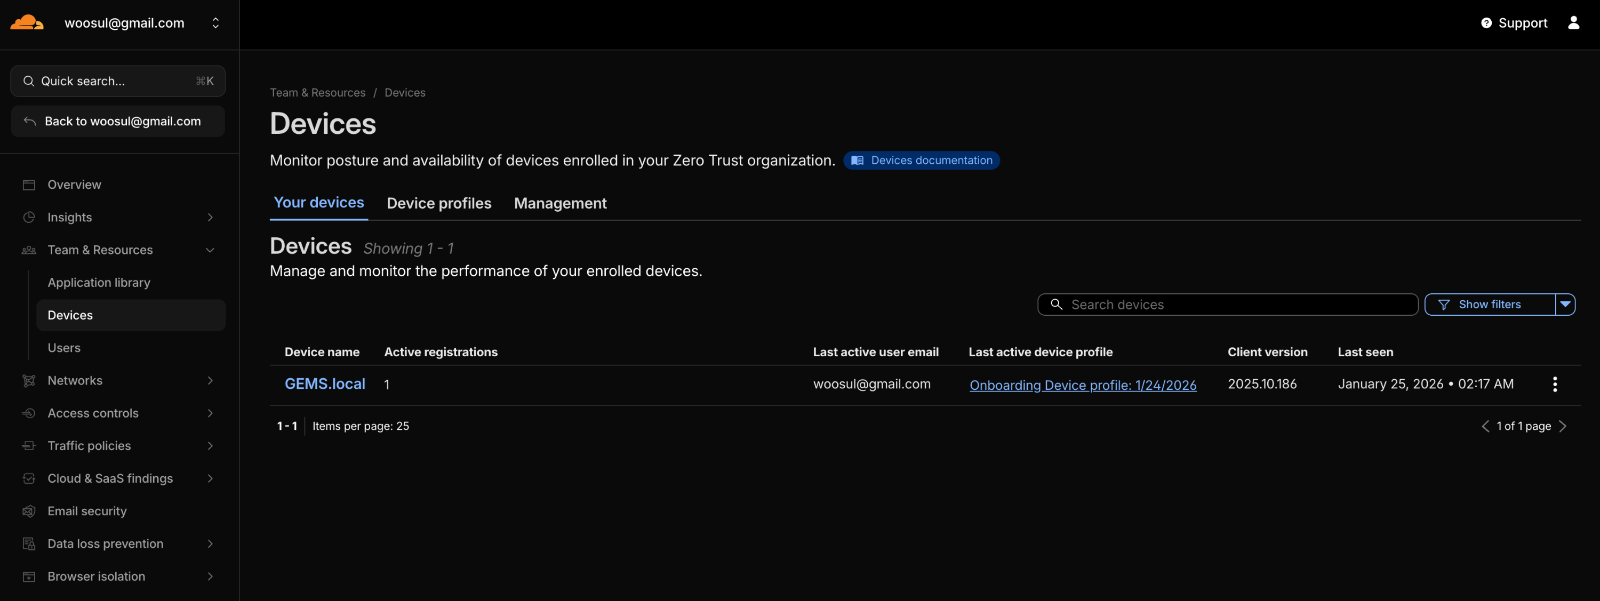Screen dimensions: 1600x601
Task: Click the Last active user email header
Action: 876,352
